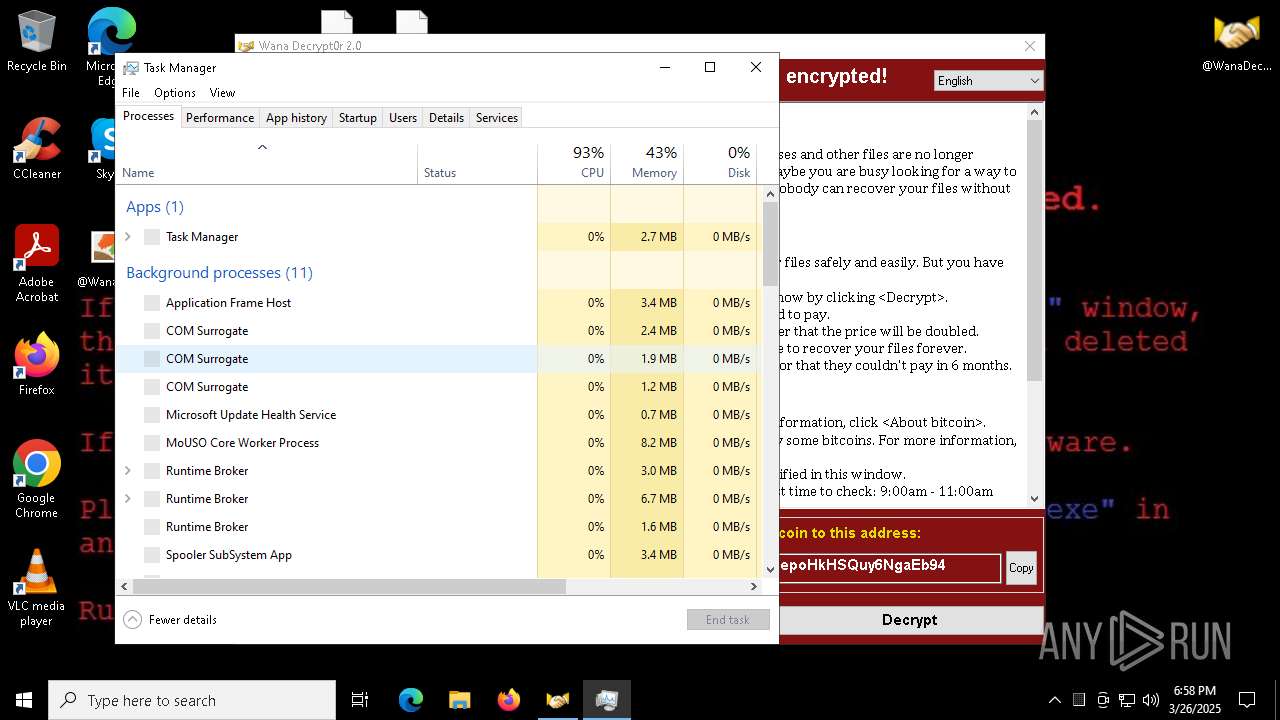Click the End task button
Image resolution: width=1280 pixels, height=720 pixels.
pos(728,620)
